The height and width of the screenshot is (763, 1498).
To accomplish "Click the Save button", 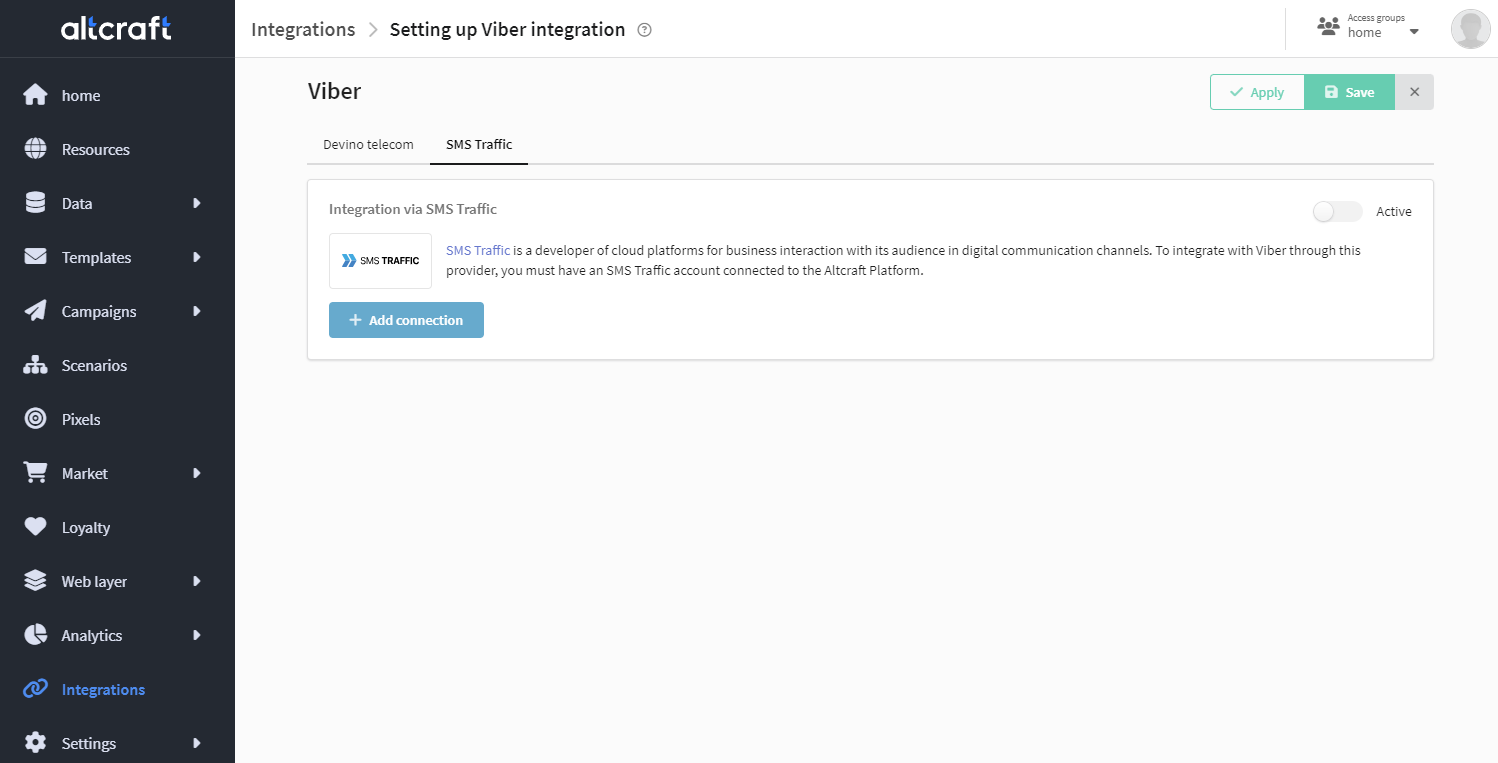I will pos(1349,92).
